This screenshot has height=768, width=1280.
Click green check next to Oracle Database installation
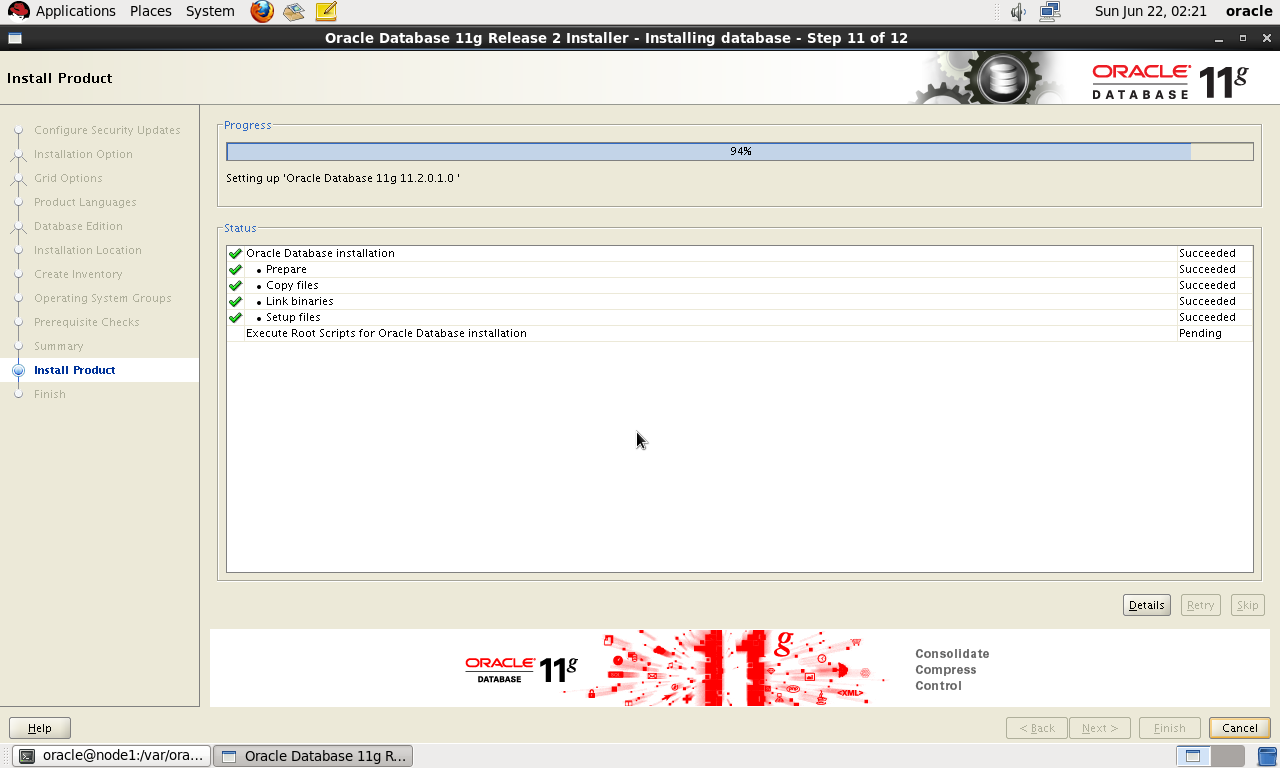pos(235,254)
